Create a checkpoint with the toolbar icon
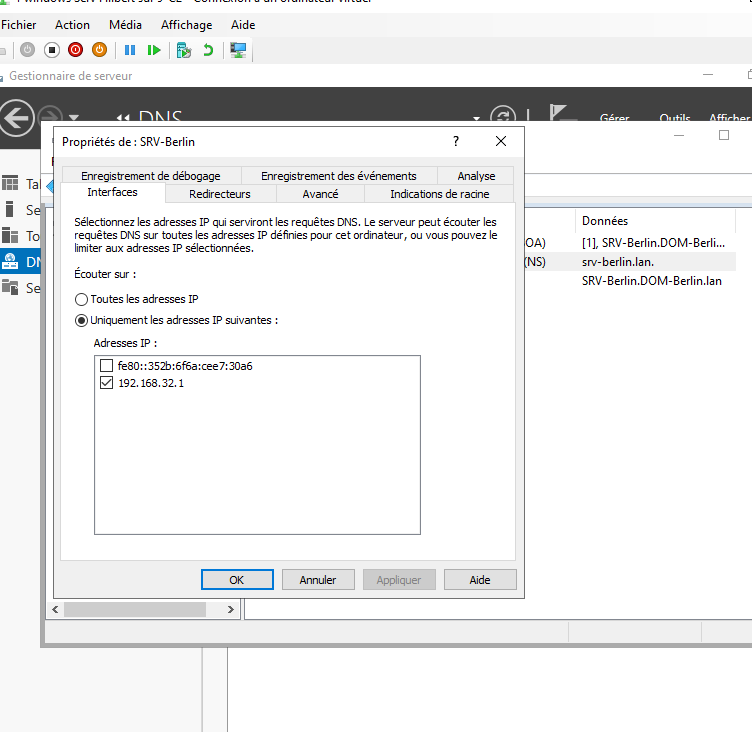 pyautogui.click(x=183, y=50)
